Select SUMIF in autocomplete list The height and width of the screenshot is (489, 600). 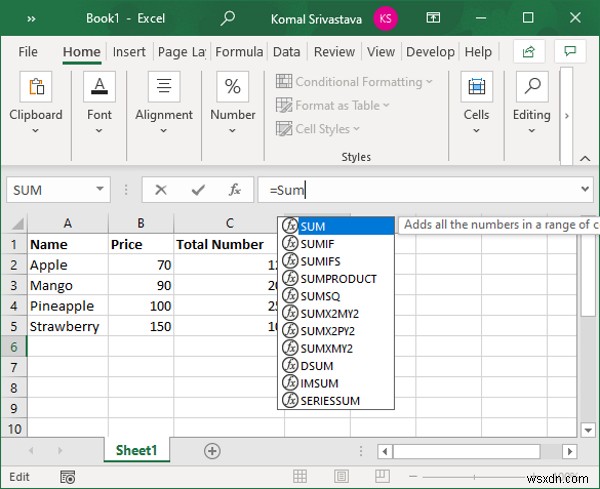tap(336, 244)
